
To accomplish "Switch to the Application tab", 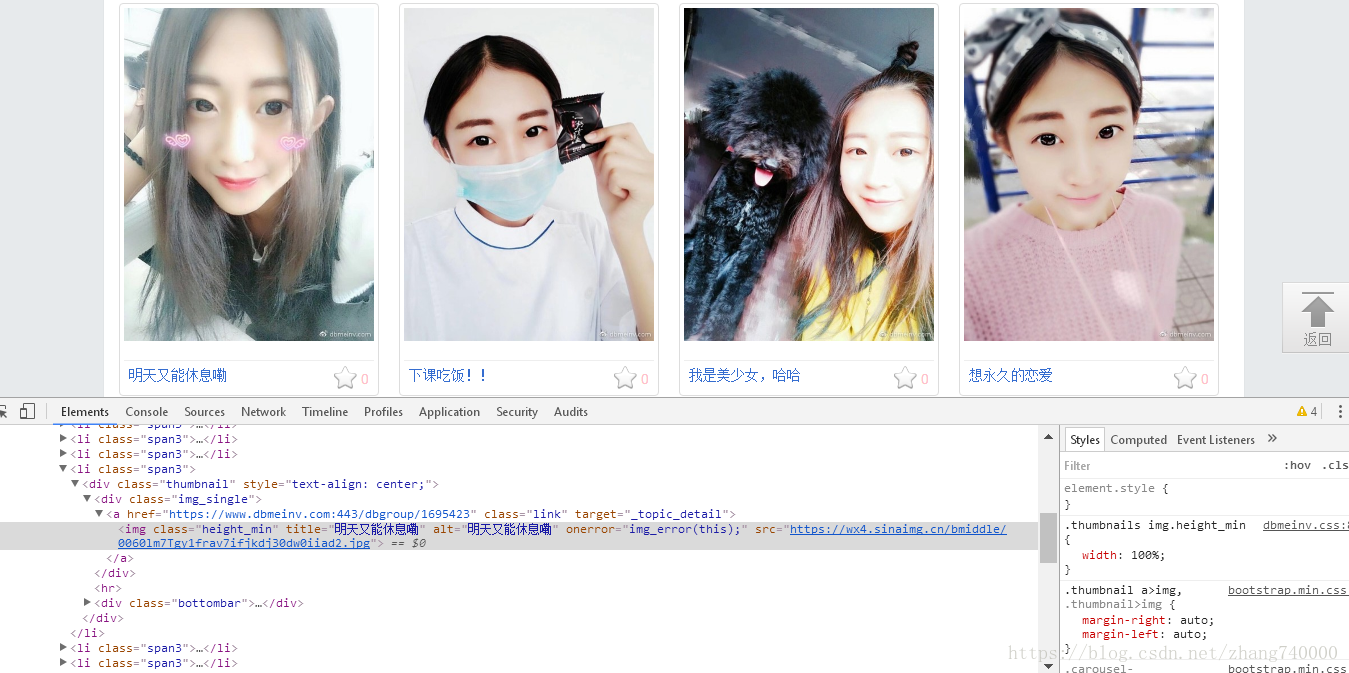I will coord(449,411).
